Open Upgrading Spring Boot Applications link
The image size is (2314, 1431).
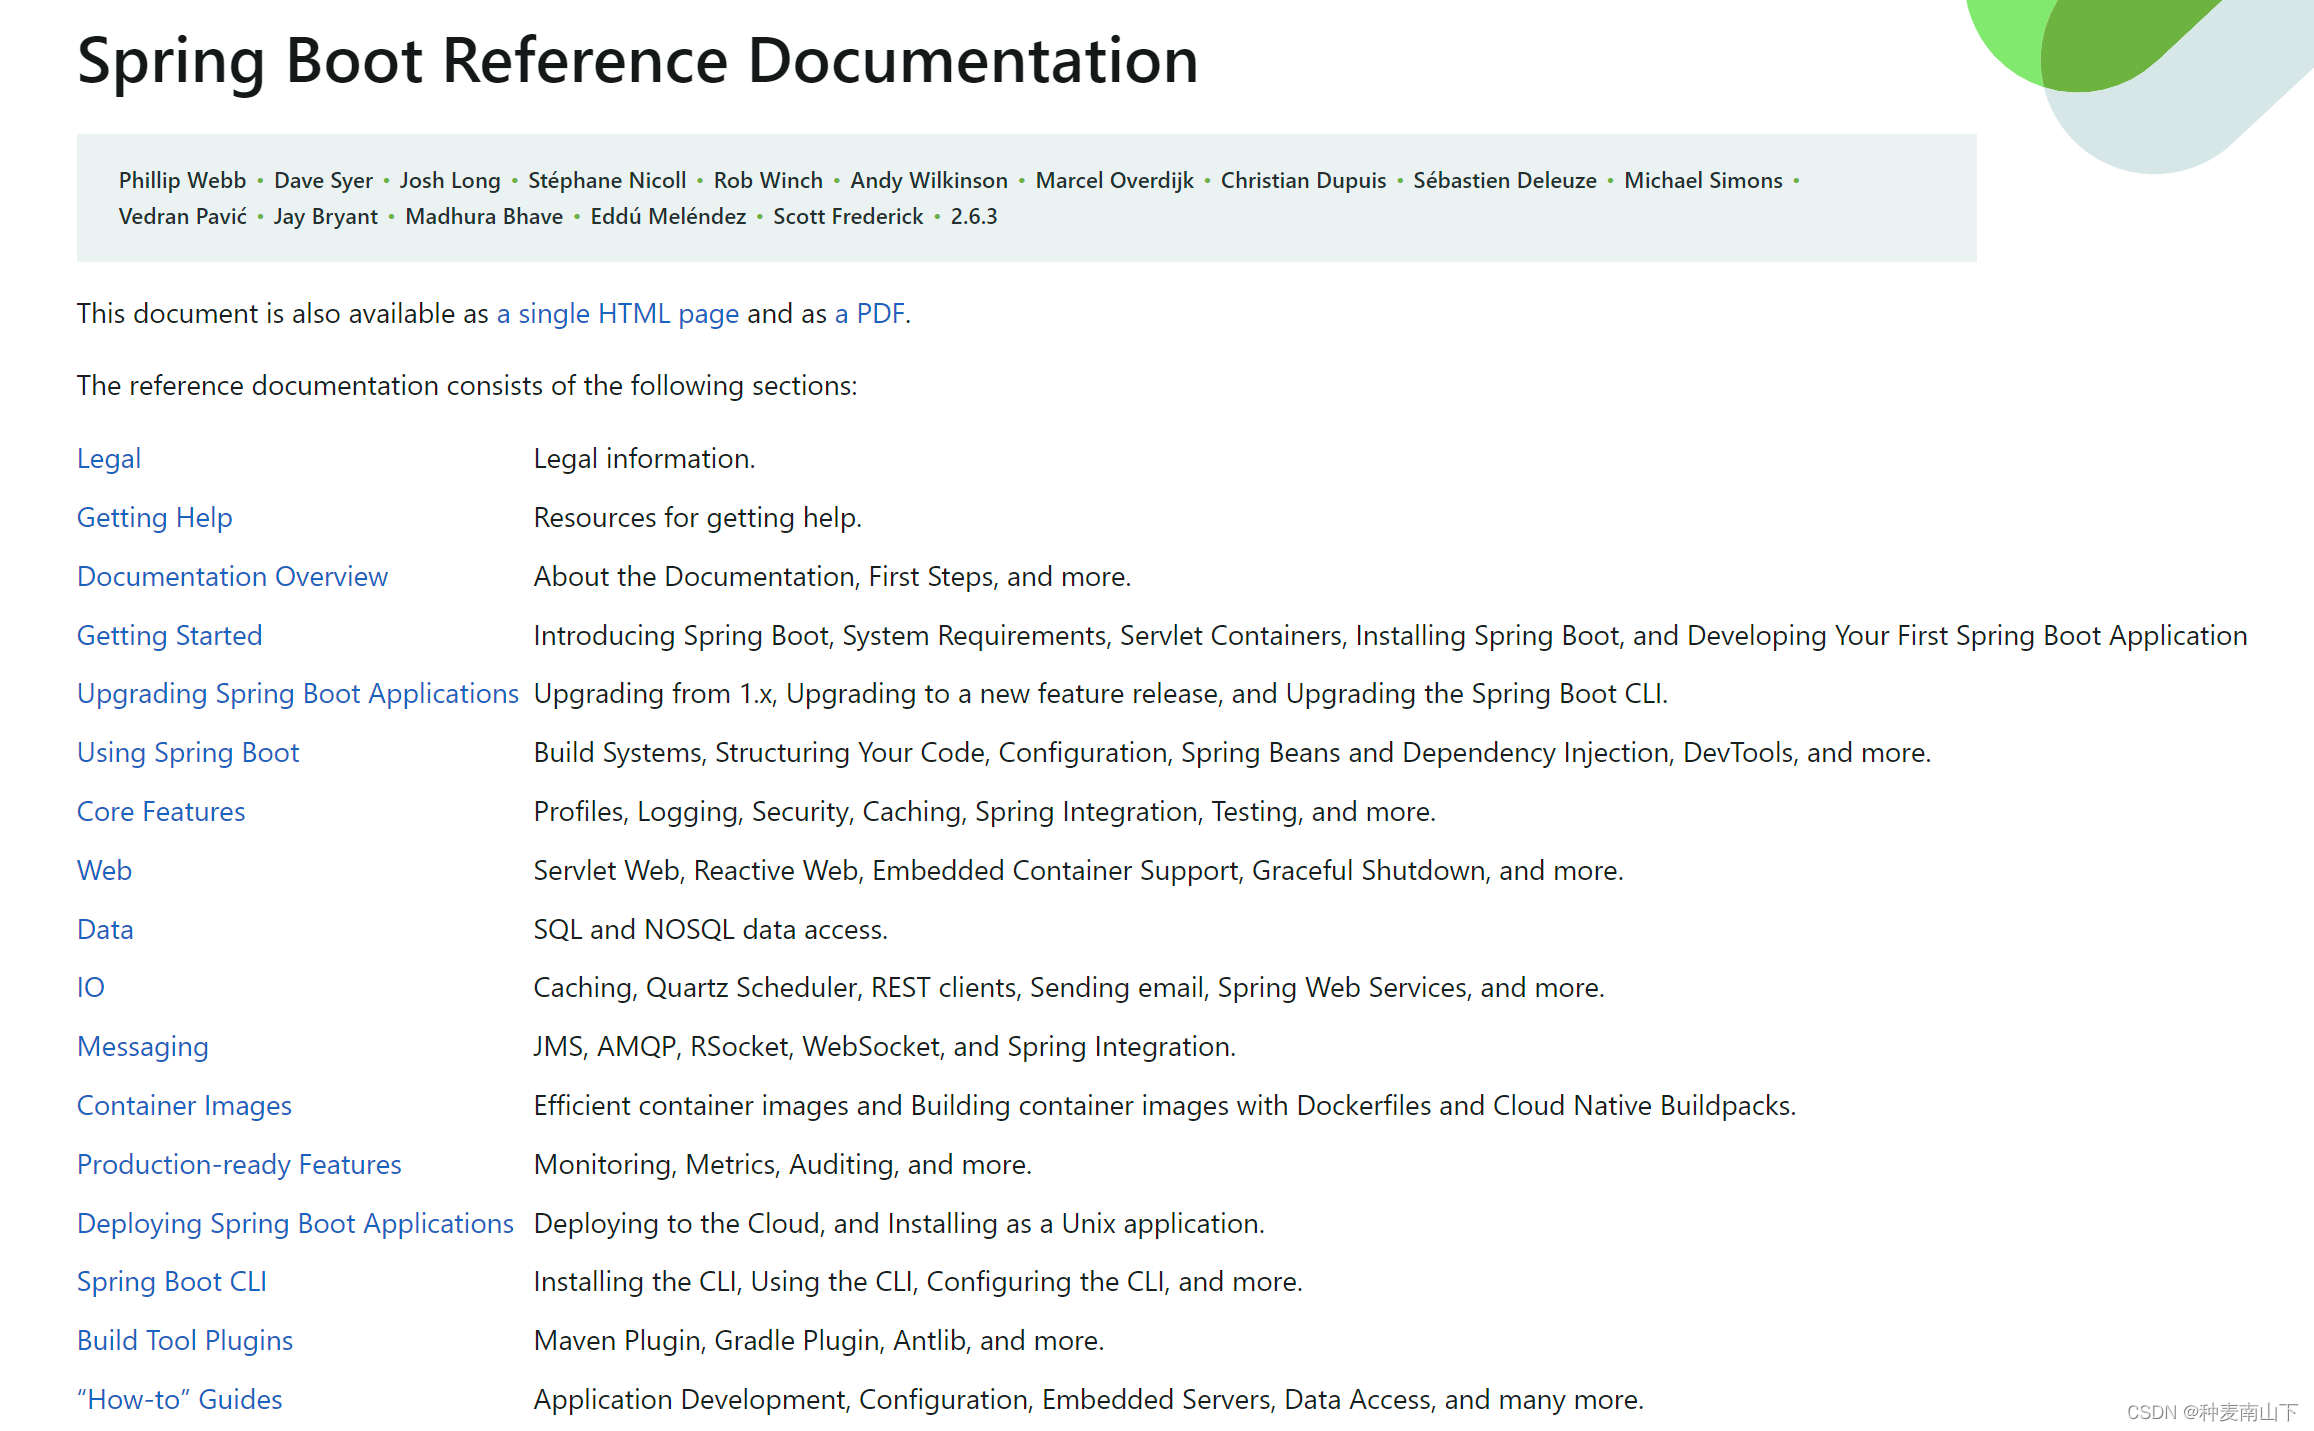click(298, 694)
